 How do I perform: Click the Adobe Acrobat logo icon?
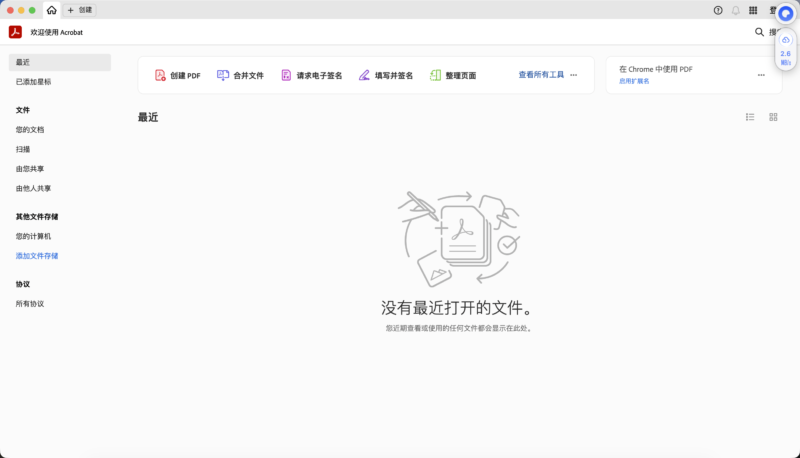15,32
